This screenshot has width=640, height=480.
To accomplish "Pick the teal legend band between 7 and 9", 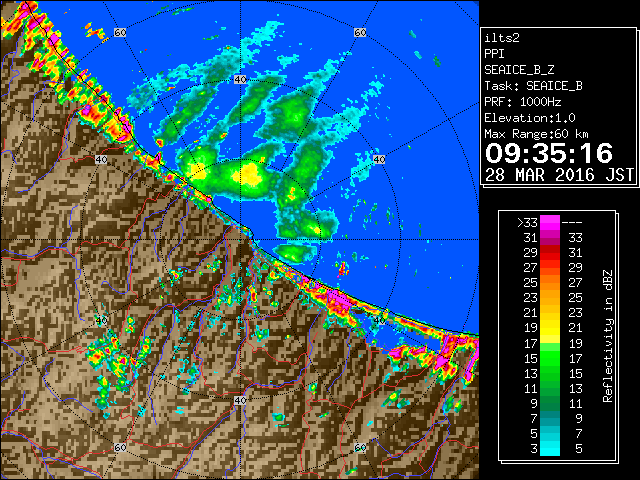I will [550, 418].
